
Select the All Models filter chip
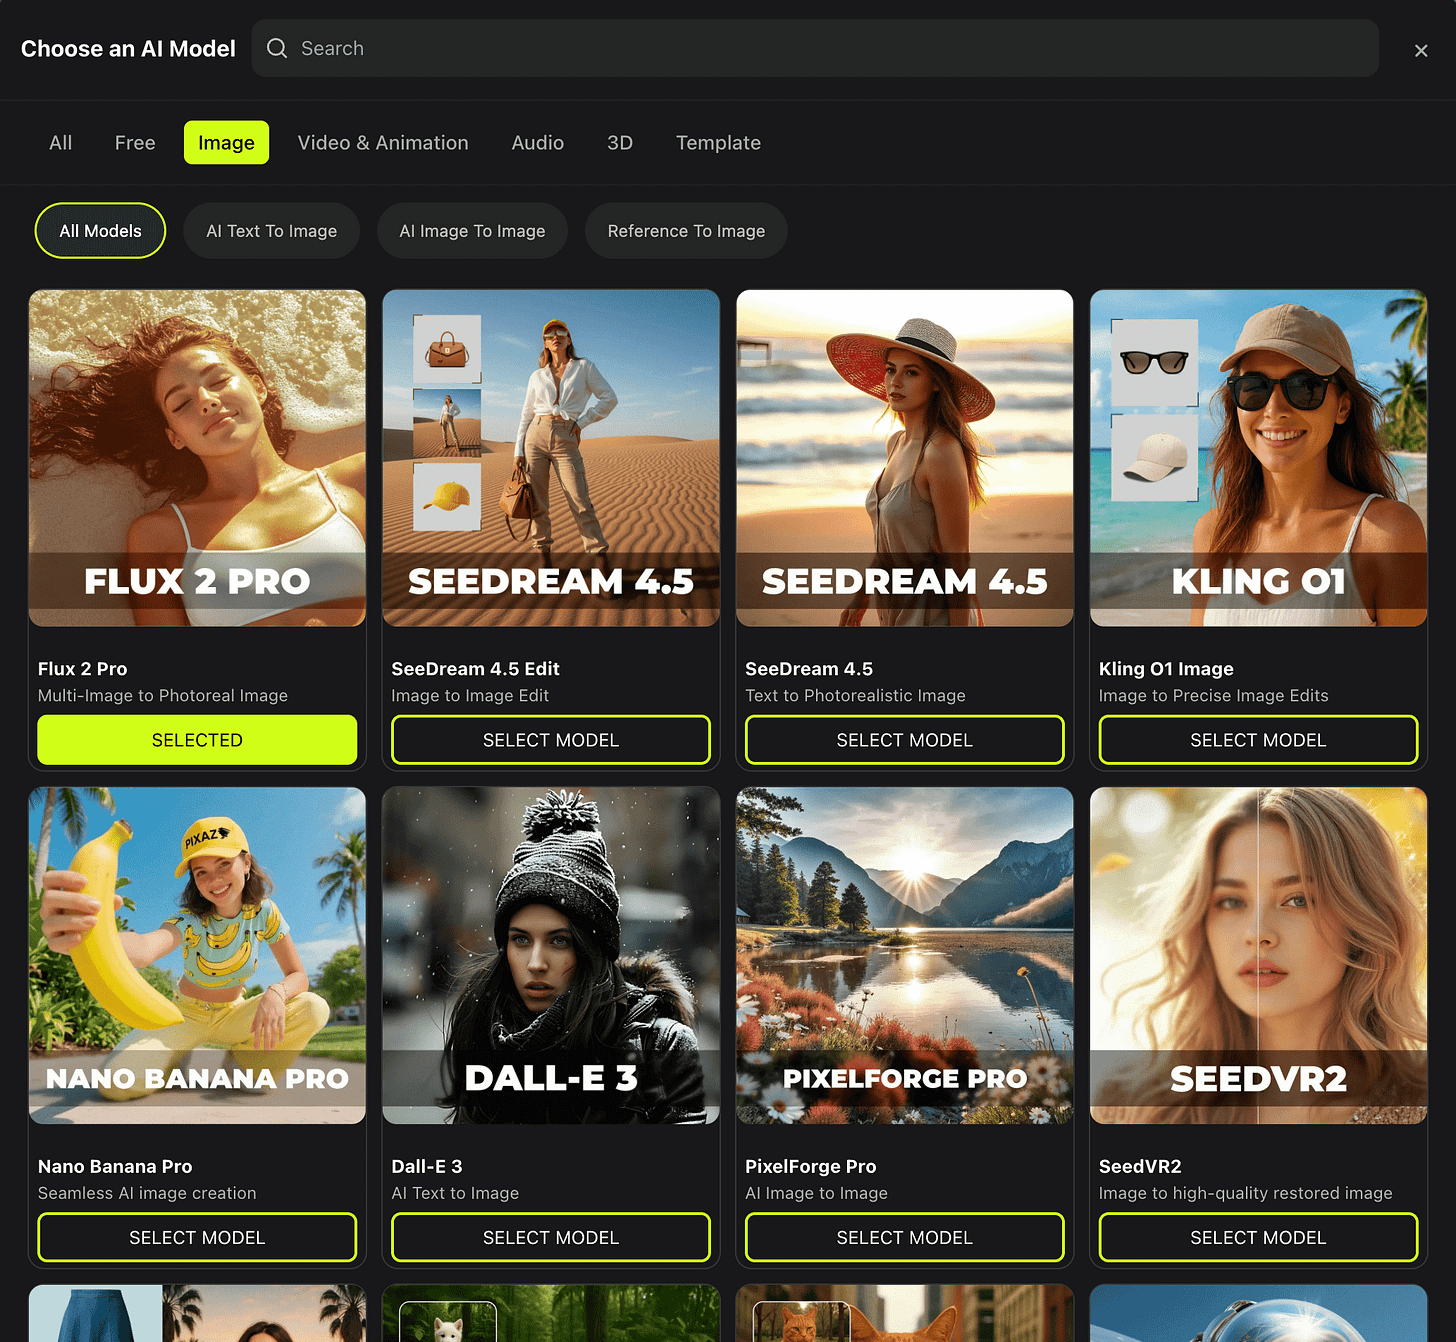(100, 231)
